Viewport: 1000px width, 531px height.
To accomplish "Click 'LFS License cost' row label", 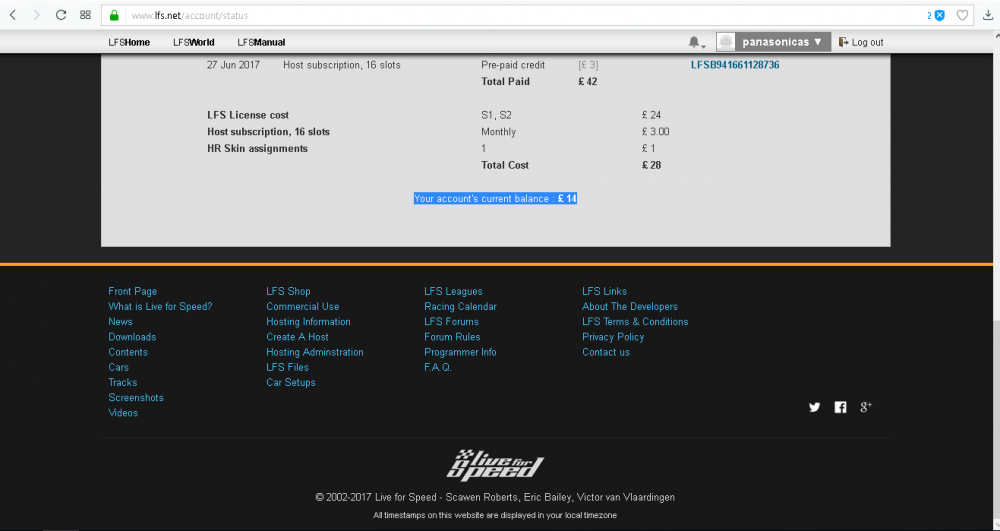I will pyautogui.click(x=248, y=115).
